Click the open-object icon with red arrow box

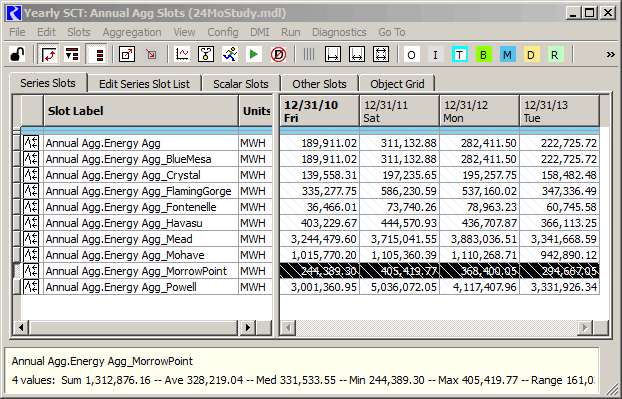[127, 54]
